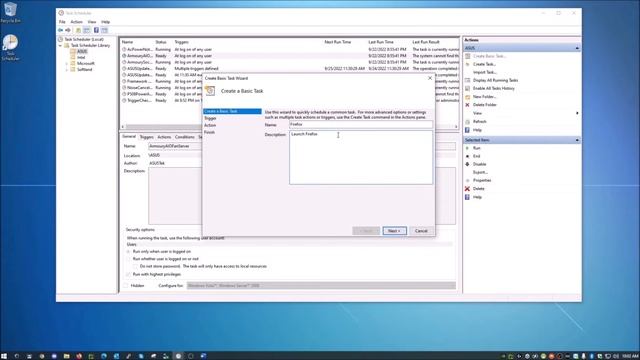Image resolution: width=640 pixels, height=360 pixels.
Task: Click the red Delete Folder X icon
Action: [468, 105]
